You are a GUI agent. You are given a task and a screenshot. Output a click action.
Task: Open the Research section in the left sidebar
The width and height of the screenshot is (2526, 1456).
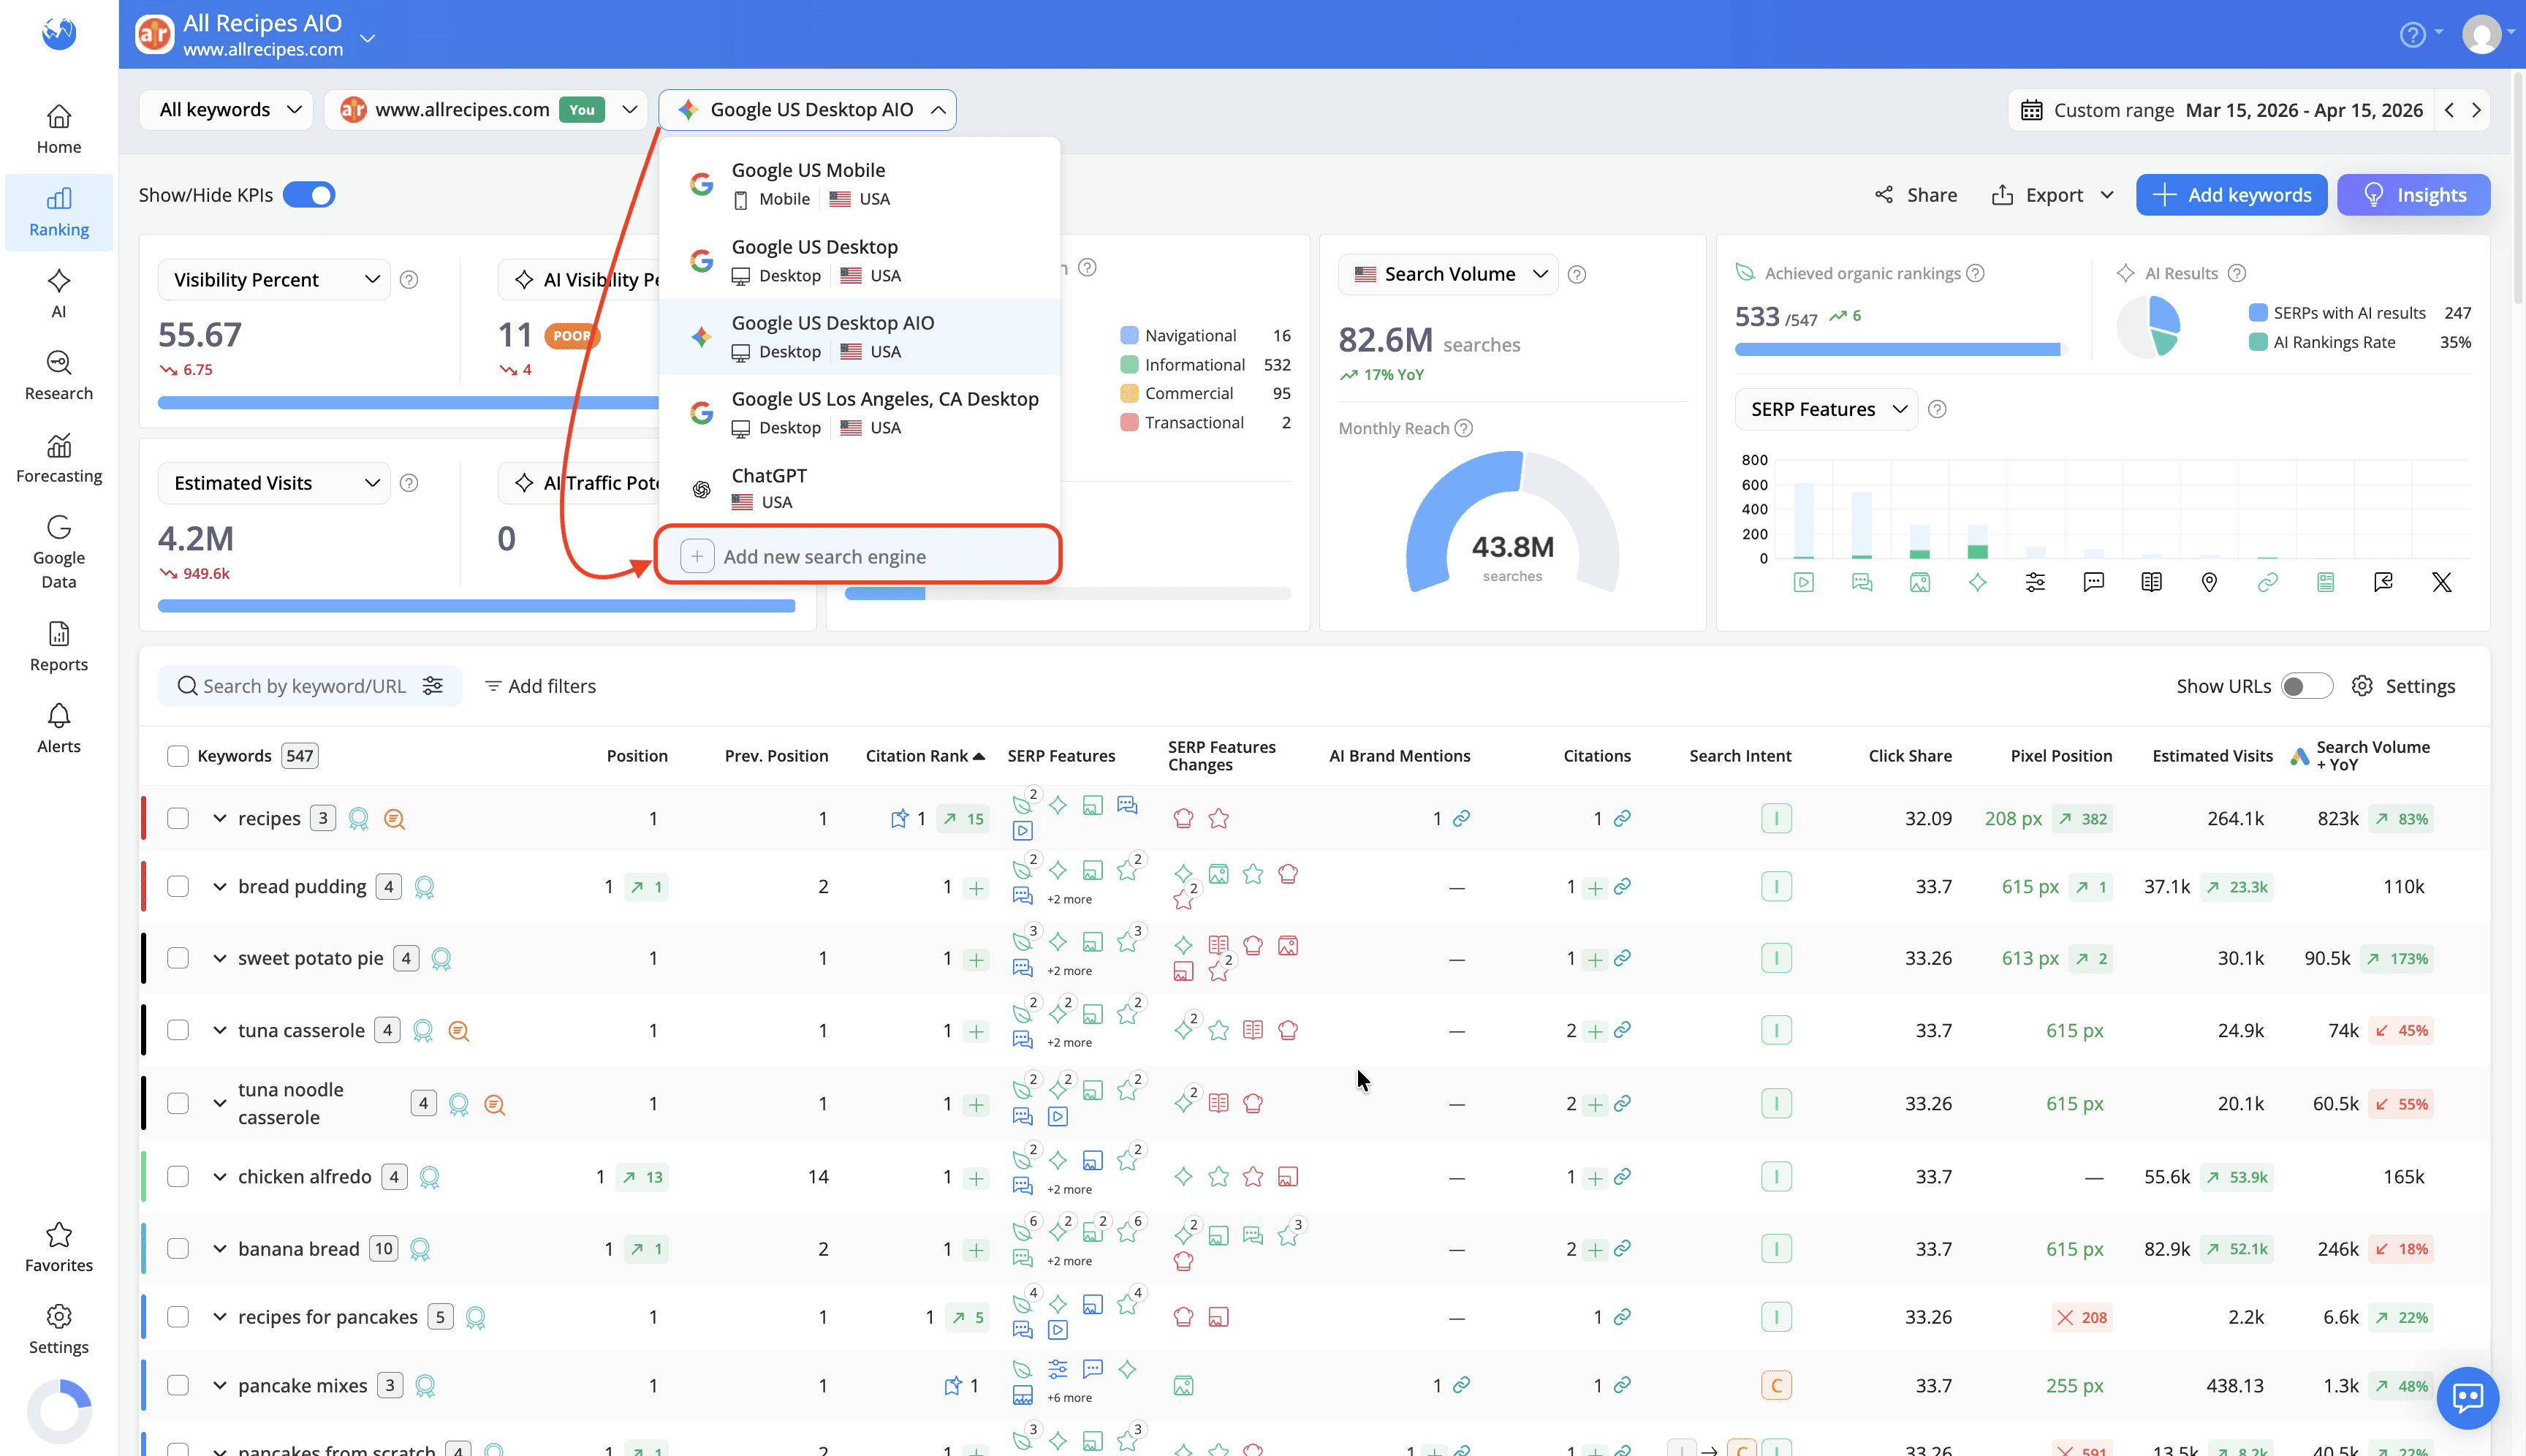point(58,375)
